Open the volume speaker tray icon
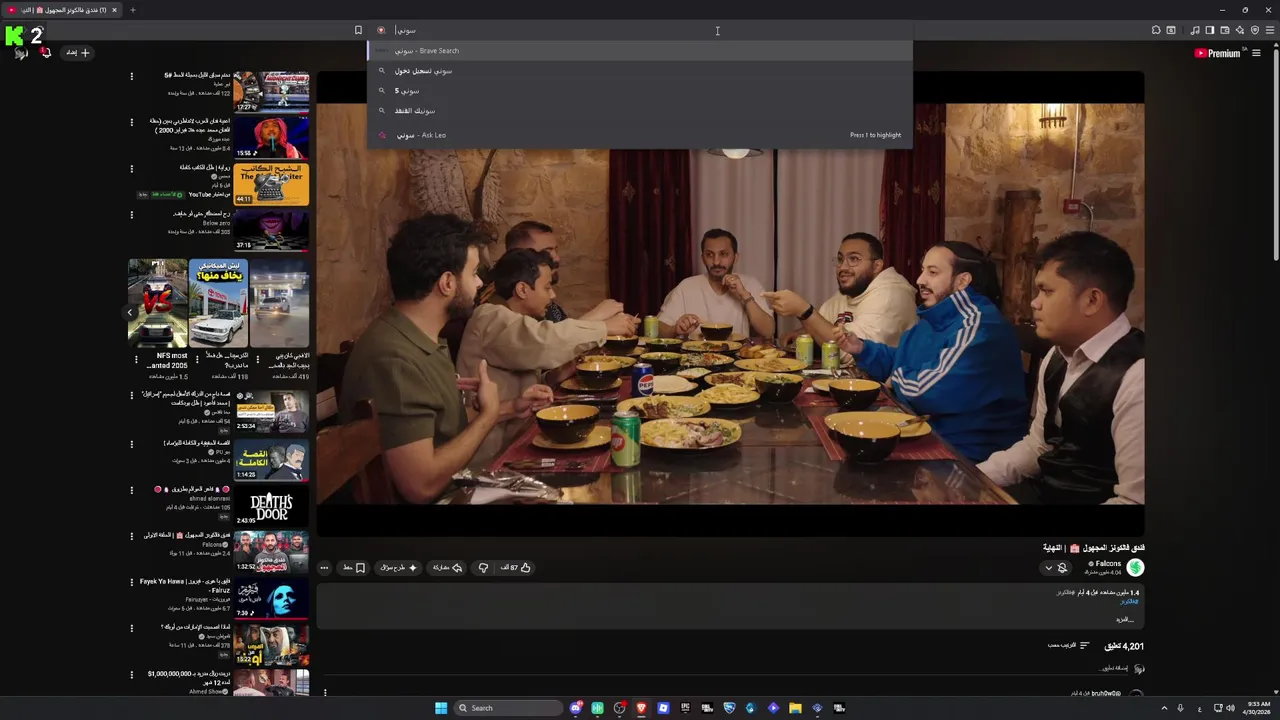Screen dimensions: 1280x720 (x=1230, y=708)
